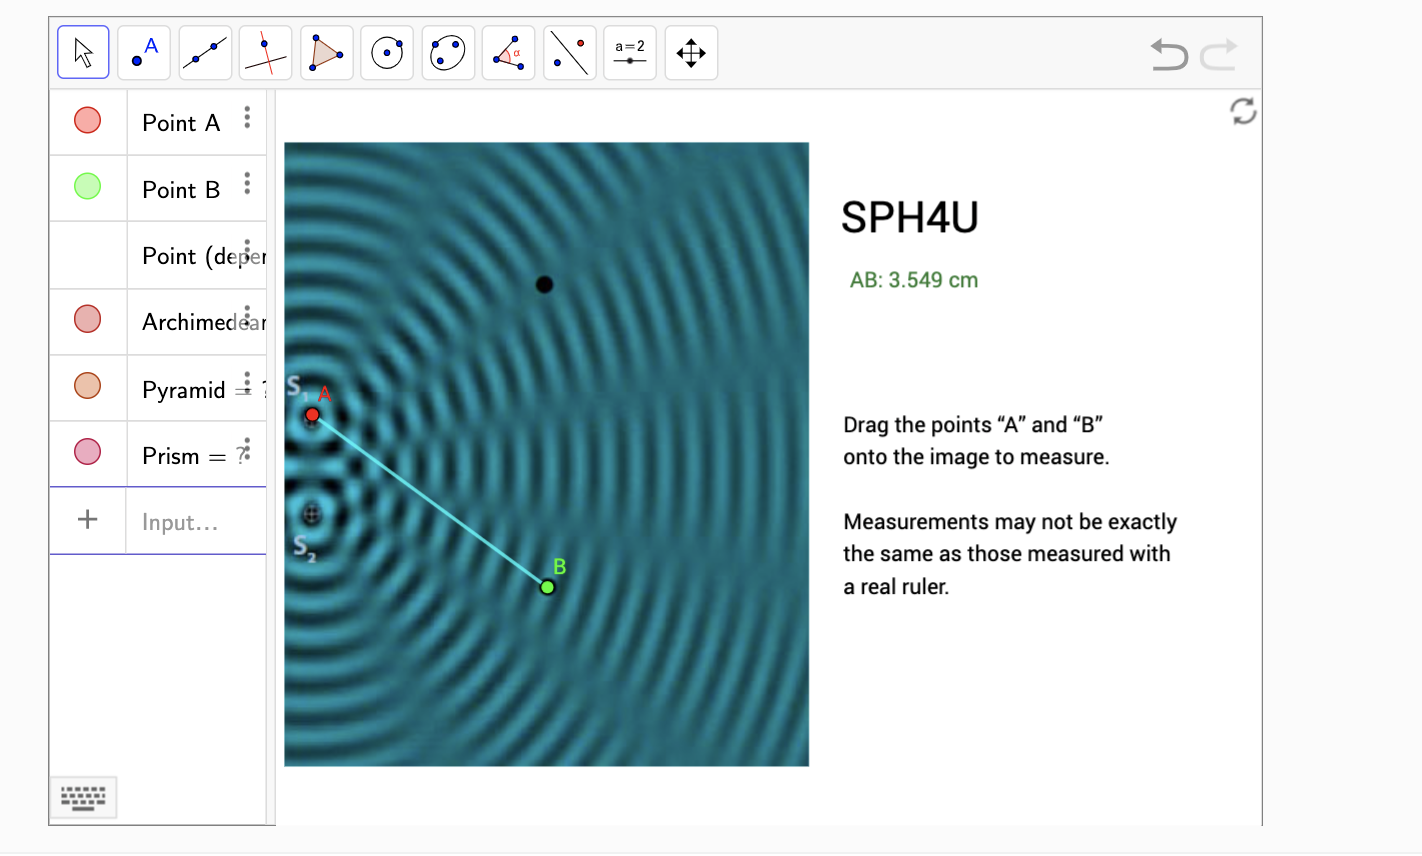Select the Prism row

pos(158,454)
